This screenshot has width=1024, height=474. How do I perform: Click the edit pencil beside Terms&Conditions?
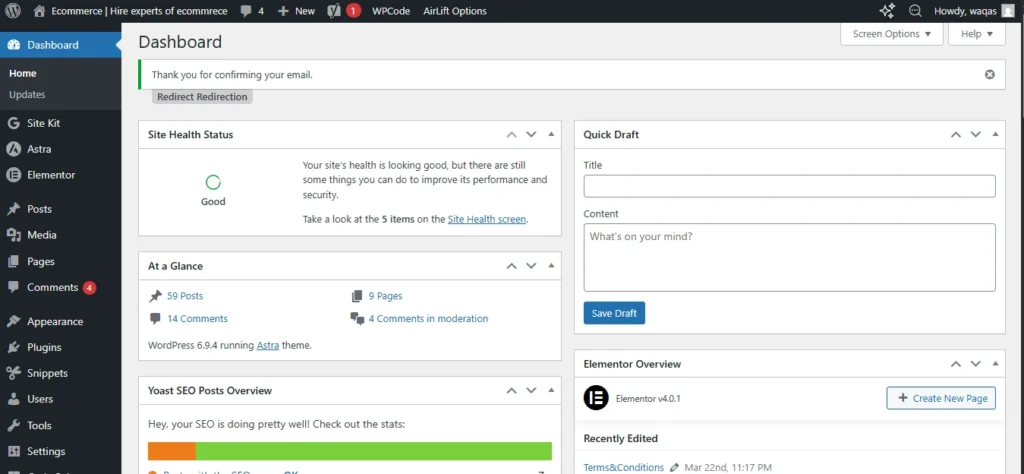[x=674, y=467]
